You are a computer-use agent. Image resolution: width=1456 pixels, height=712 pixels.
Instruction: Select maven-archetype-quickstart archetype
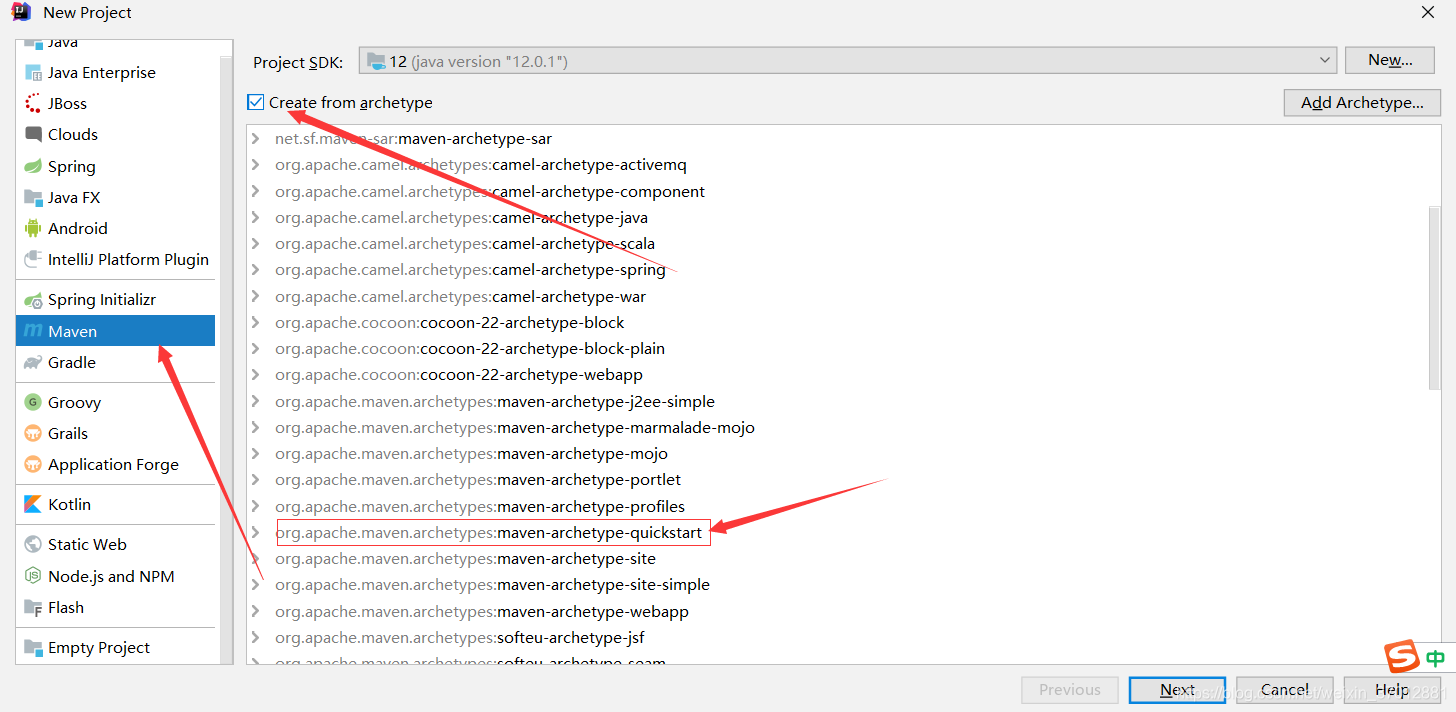489,533
